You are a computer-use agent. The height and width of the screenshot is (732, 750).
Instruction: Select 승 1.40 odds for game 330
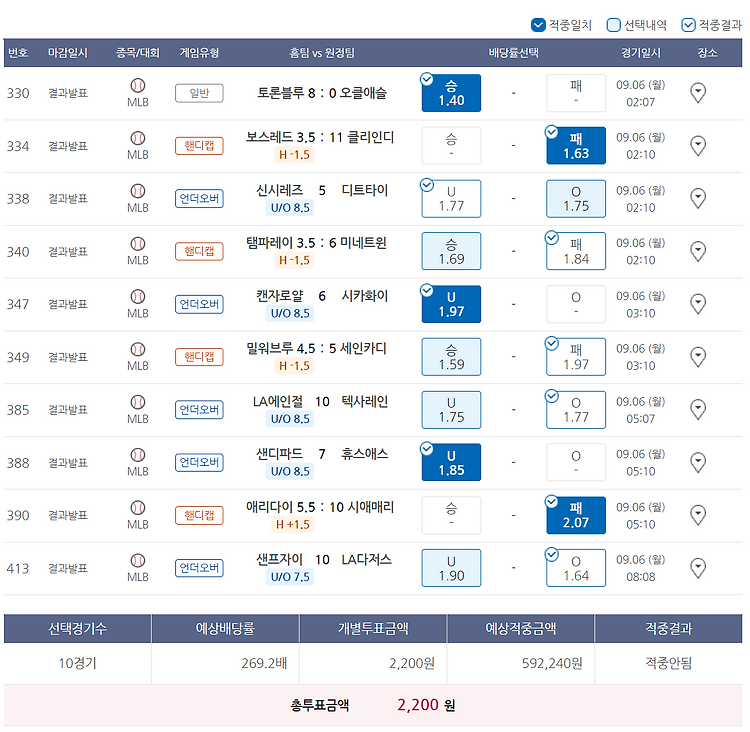451,93
